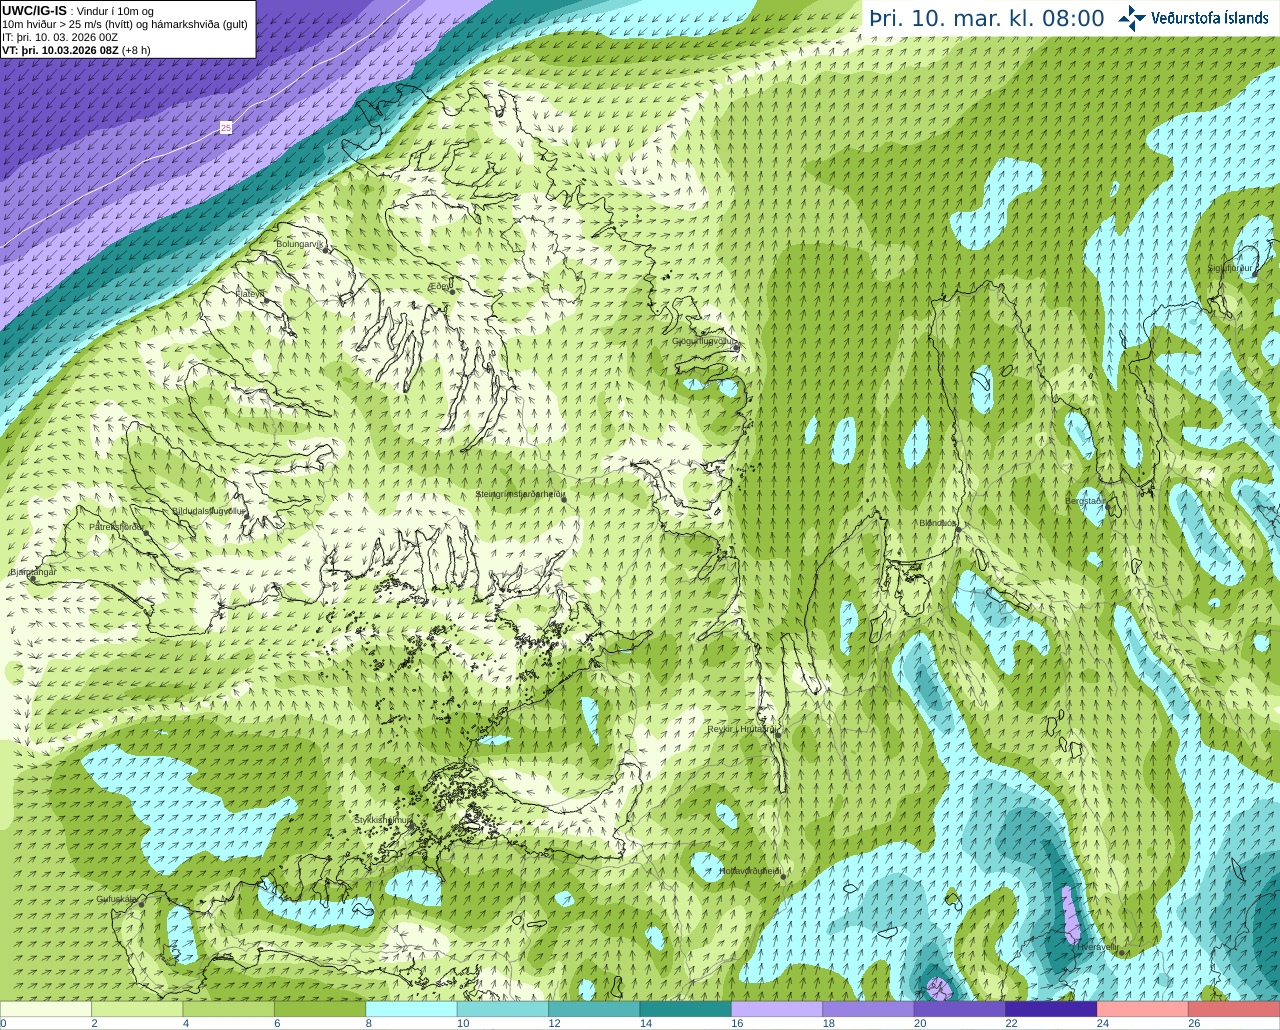Click the '25' gust contour label
This screenshot has width=1280, height=1030.
pyautogui.click(x=226, y=128)
